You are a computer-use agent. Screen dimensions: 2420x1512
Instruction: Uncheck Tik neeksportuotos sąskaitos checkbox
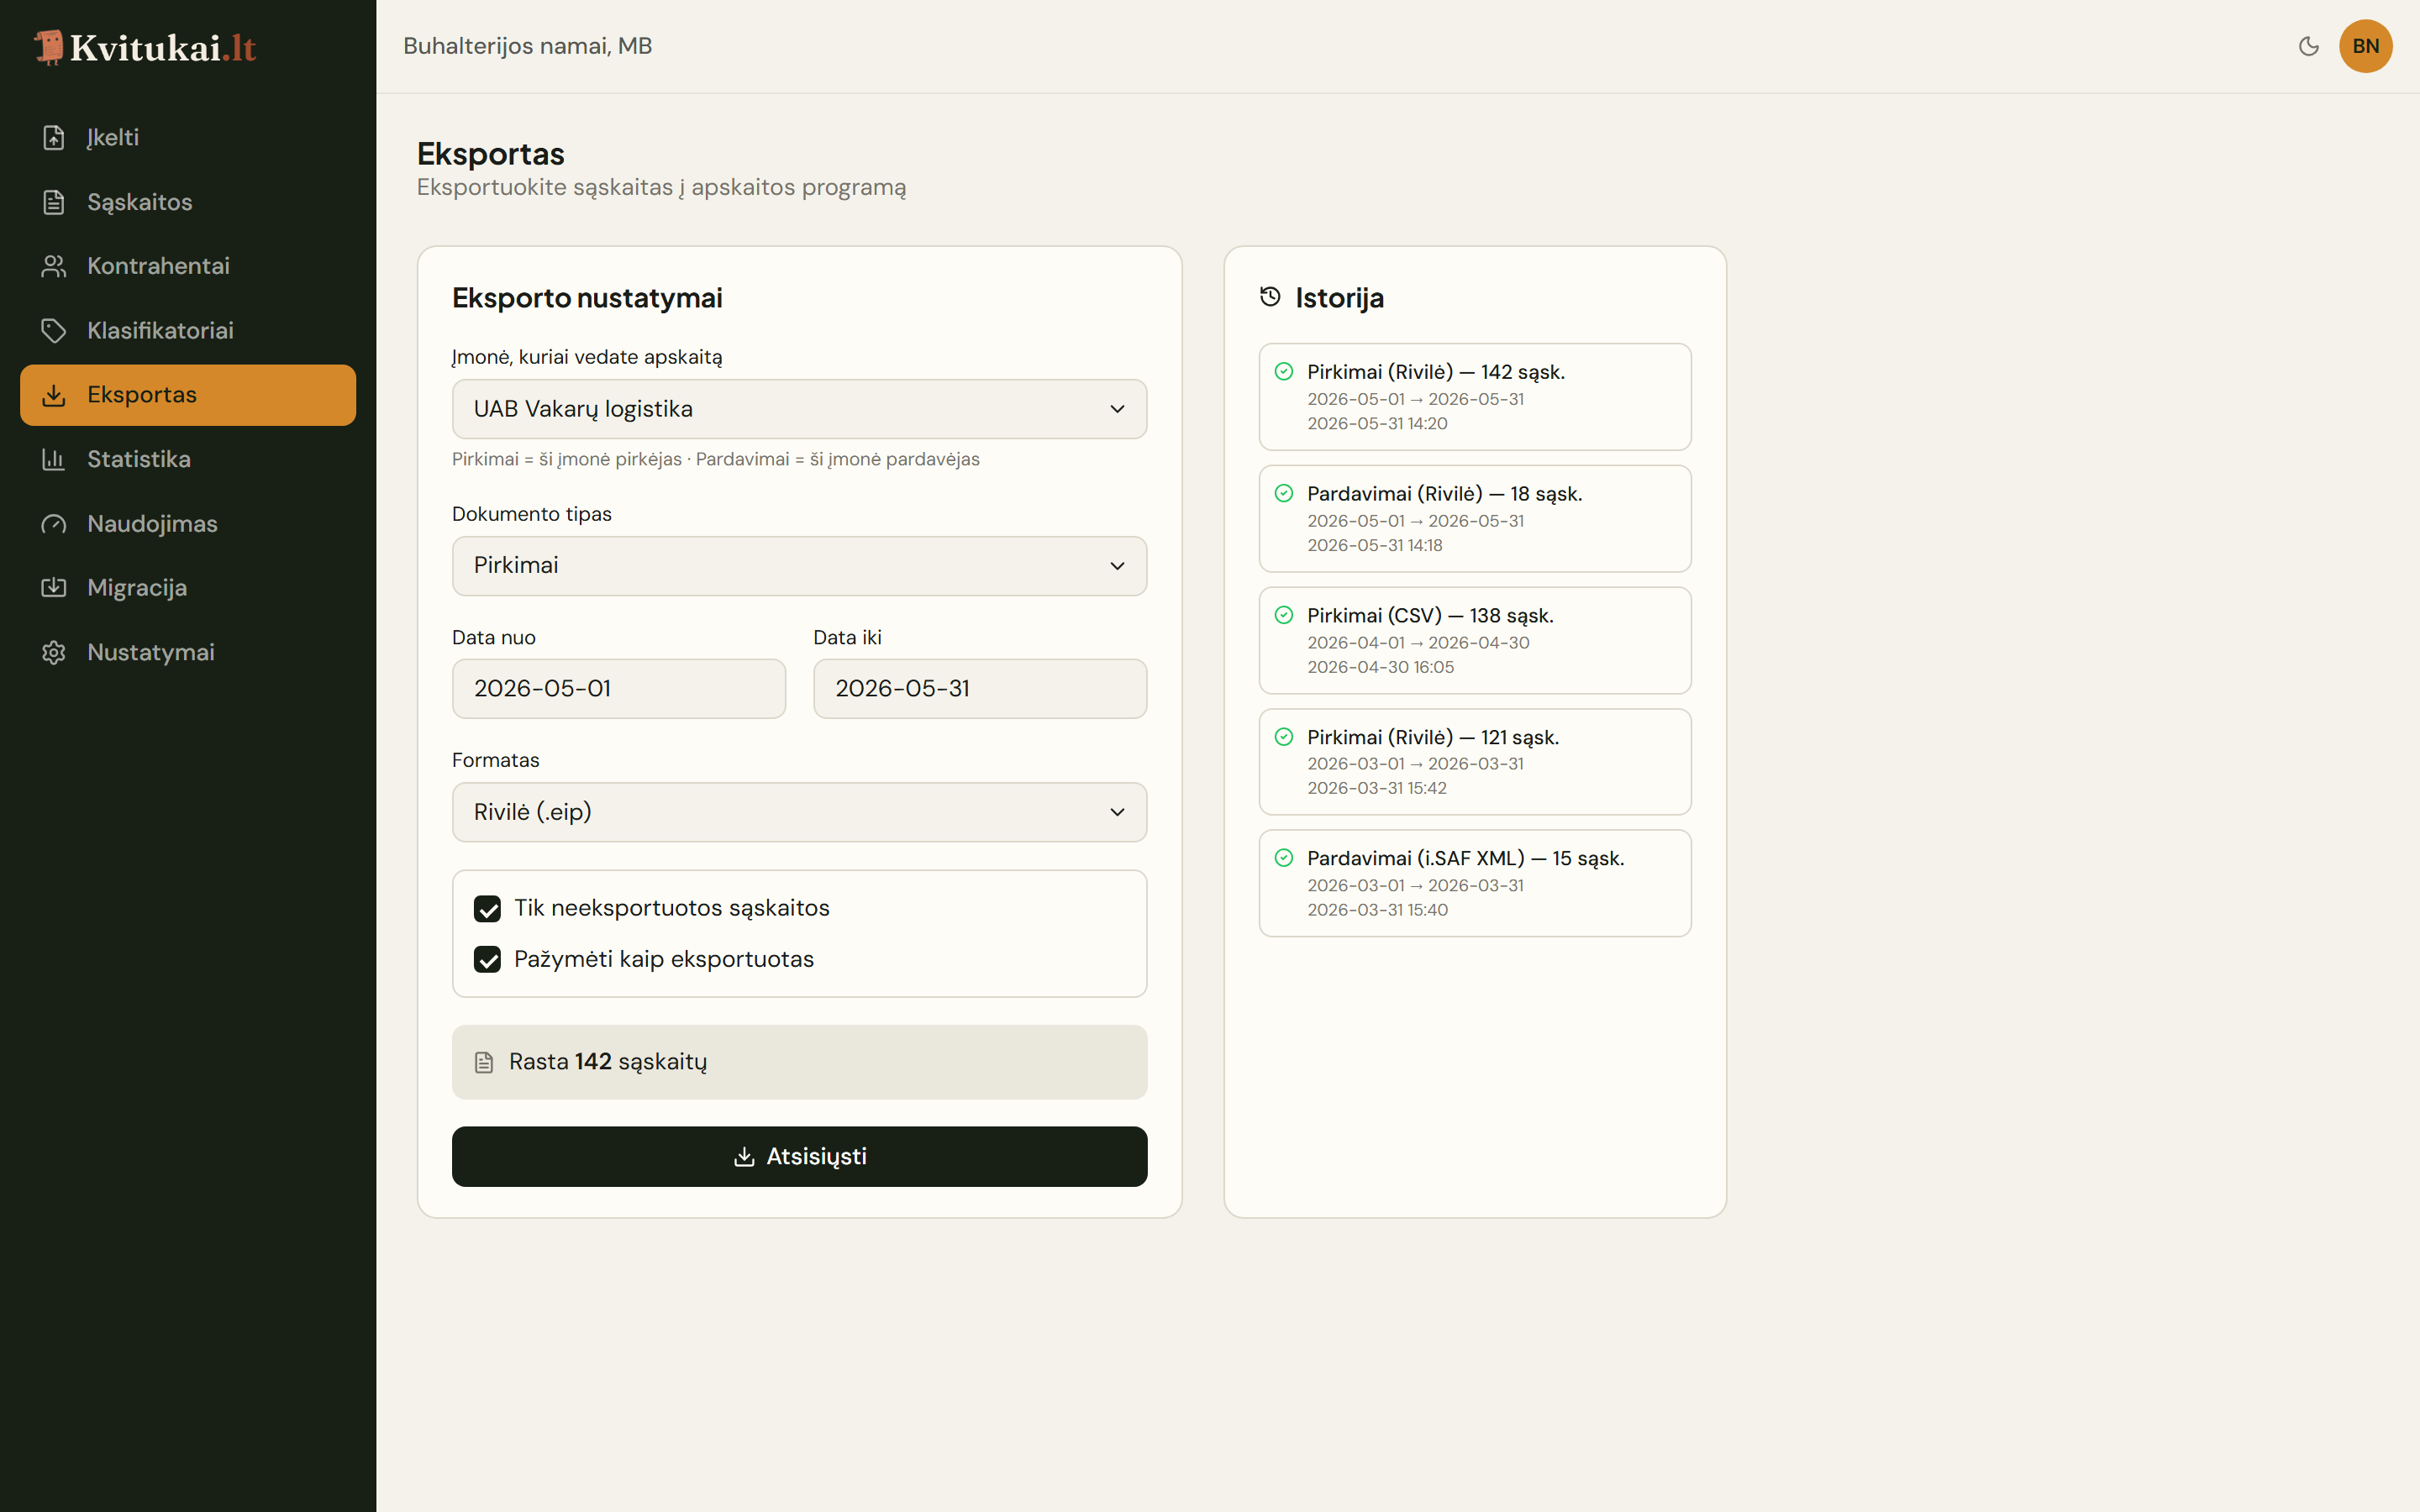coord(487,909)
